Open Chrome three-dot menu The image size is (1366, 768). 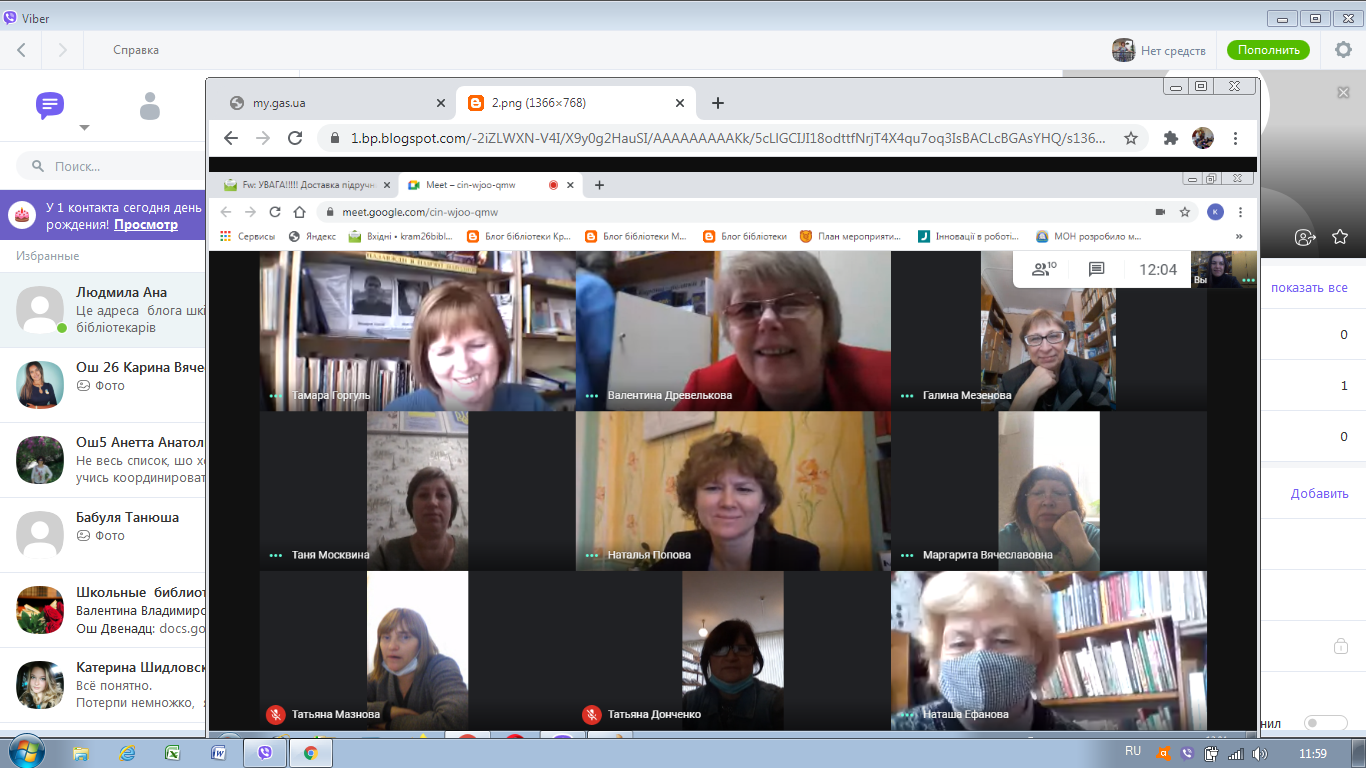point(1236,139)
